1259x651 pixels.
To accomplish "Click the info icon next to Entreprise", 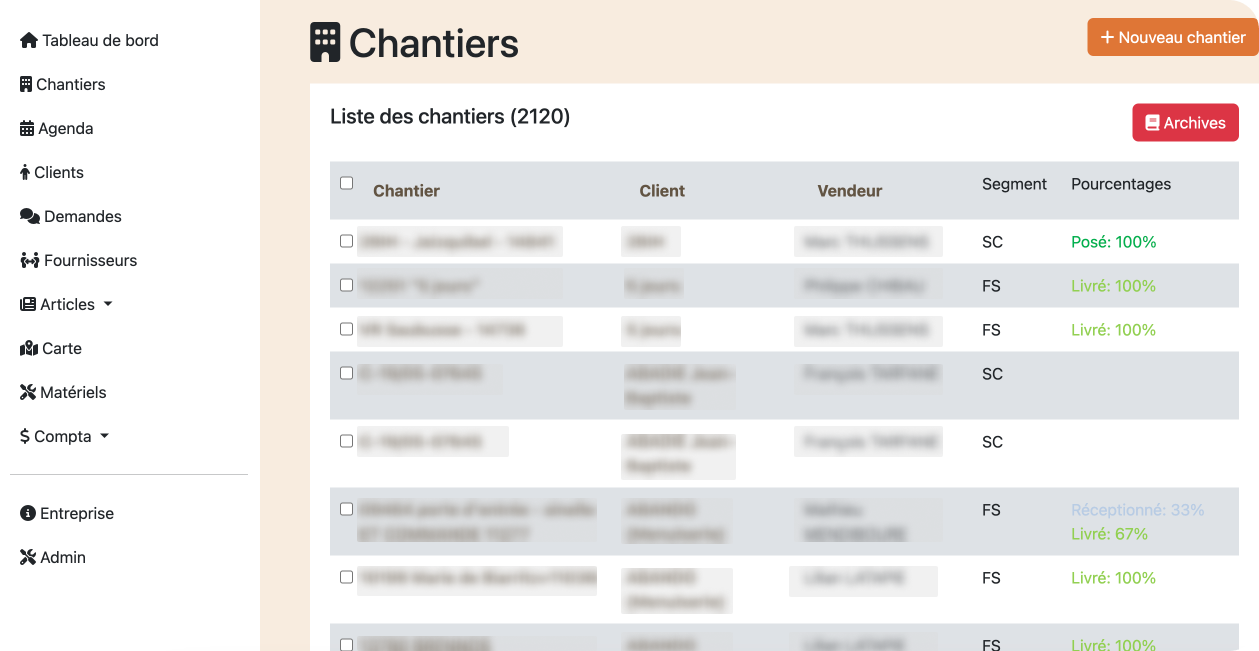I will [x=28, y=514].
